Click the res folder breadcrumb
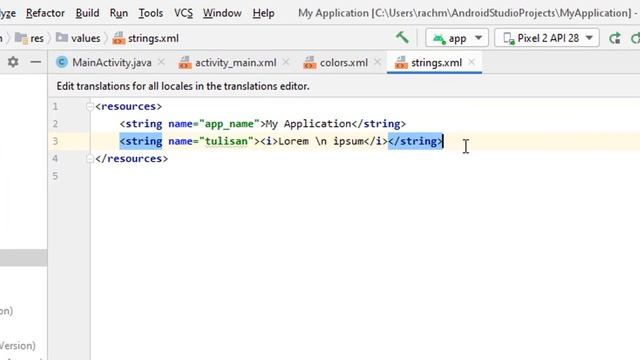 click(29, 38)
